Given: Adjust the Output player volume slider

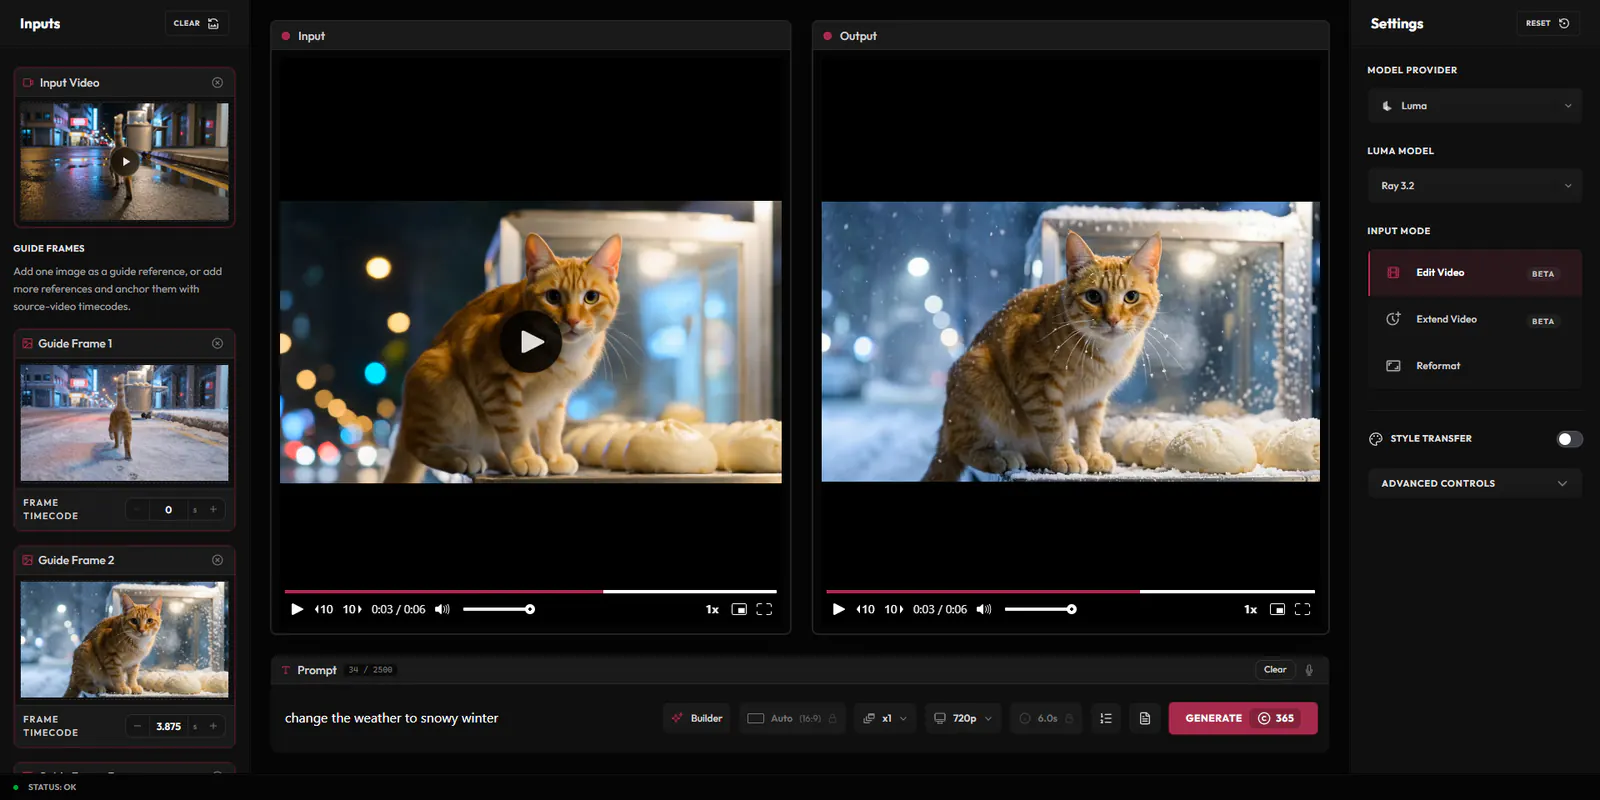Looking at the screenshot, I should point(1040,609).
